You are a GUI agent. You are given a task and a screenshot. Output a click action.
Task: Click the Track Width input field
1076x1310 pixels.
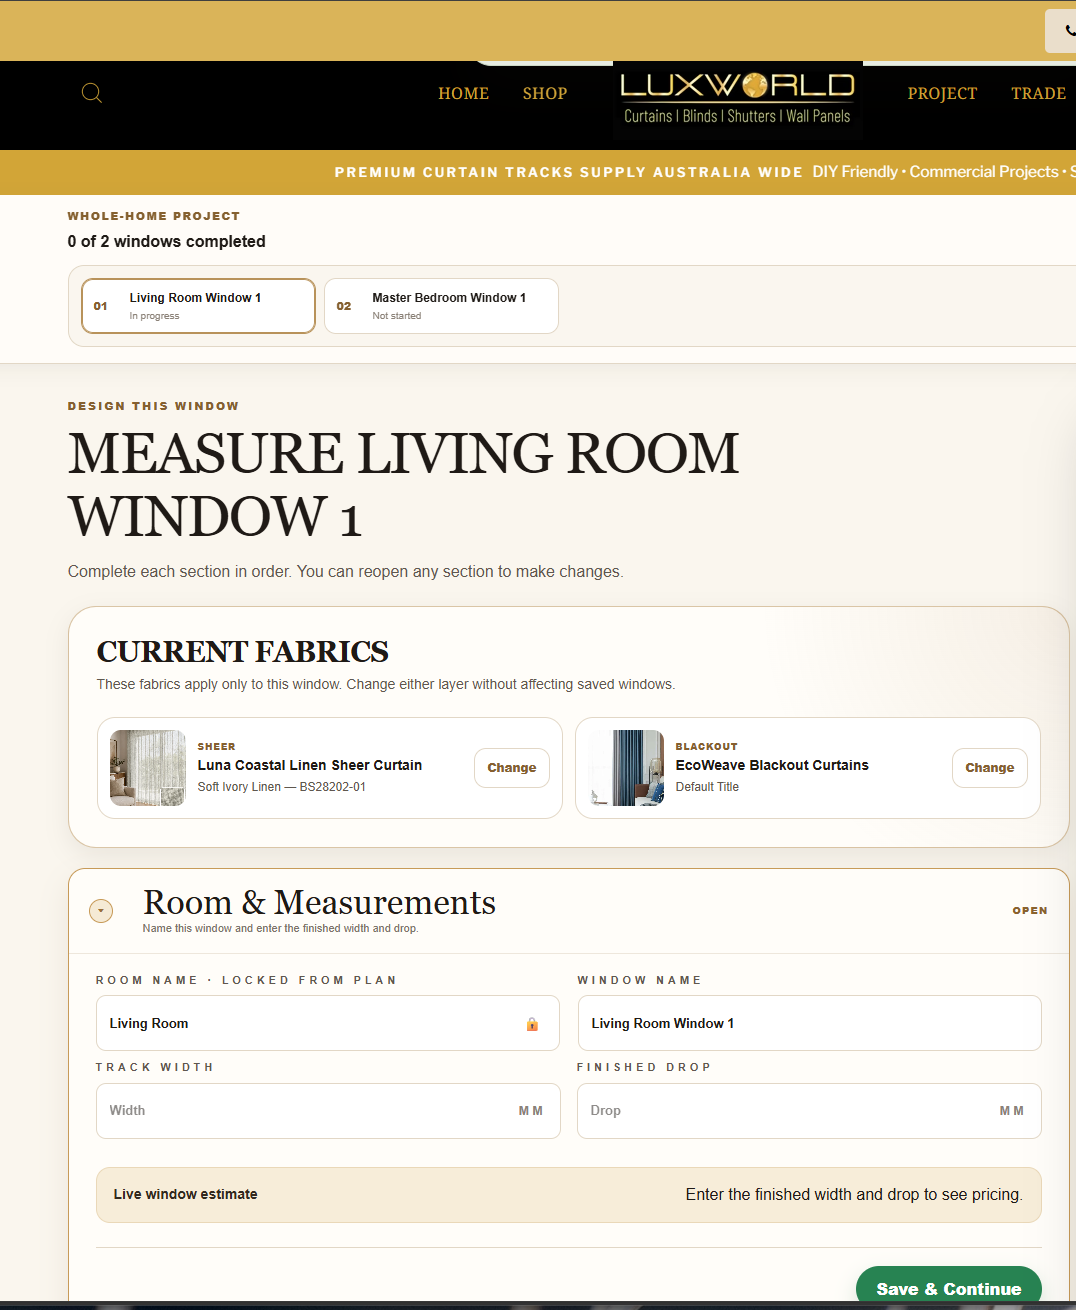tap(328, 1111)
